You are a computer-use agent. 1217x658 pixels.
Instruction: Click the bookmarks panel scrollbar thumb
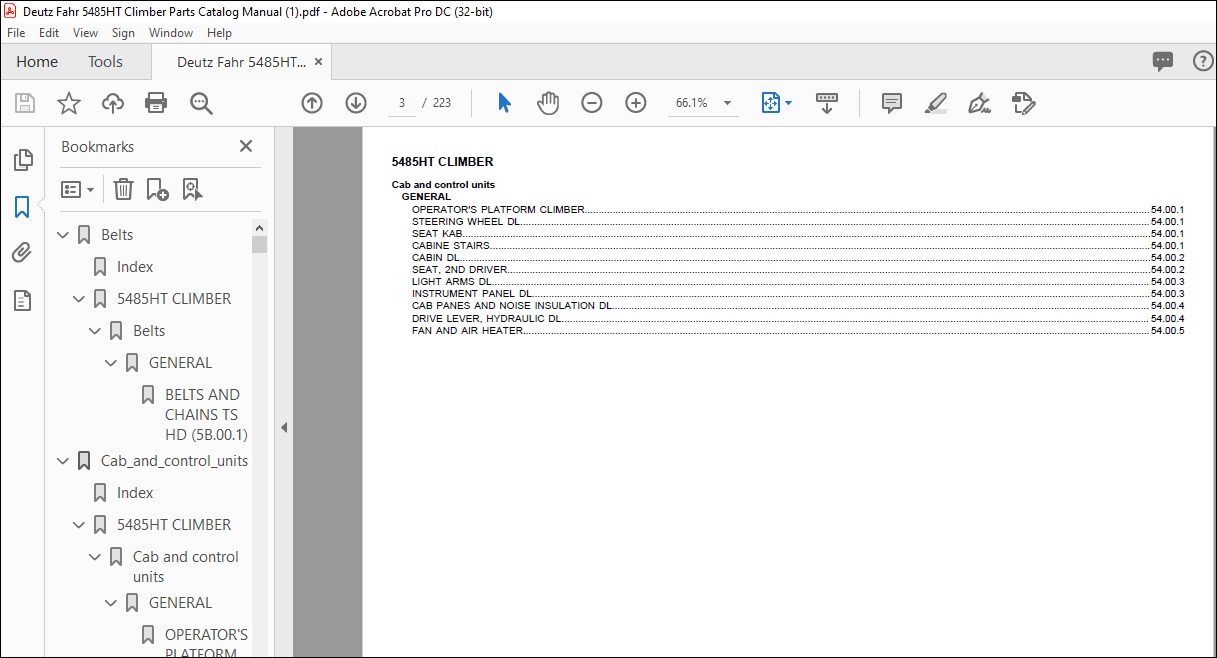(260, 245)
